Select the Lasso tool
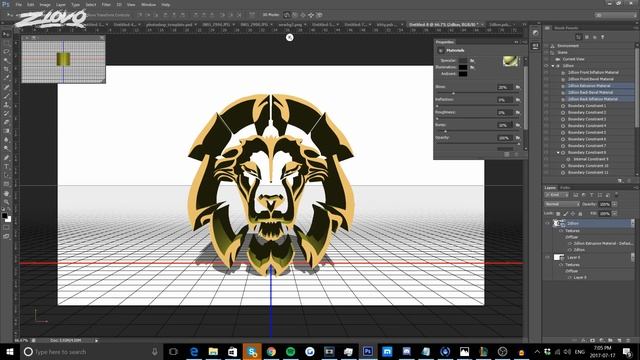640x360 pixels. [7, 52]
